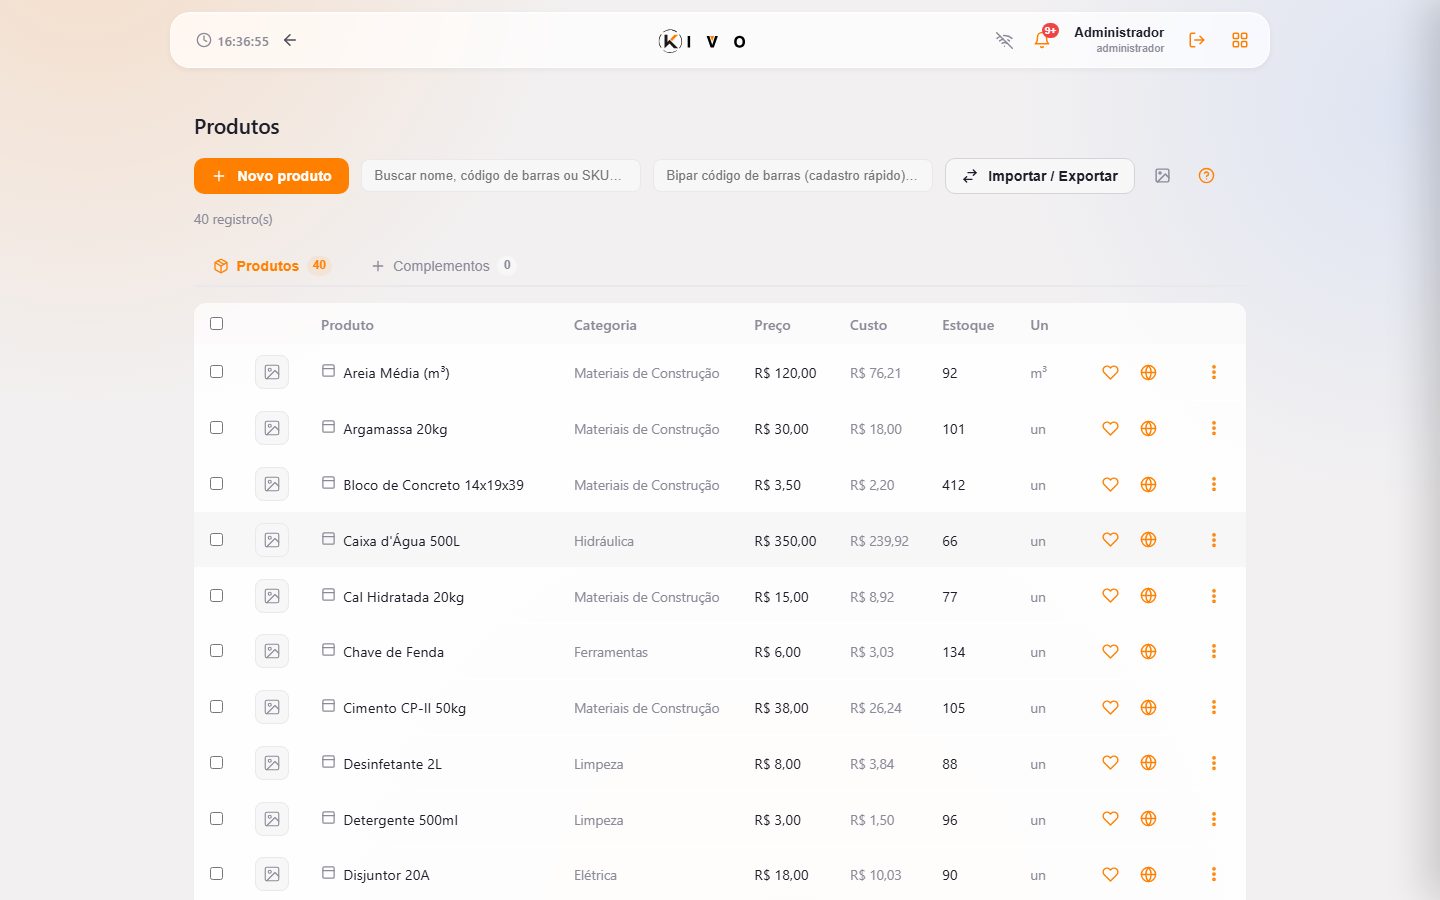Open the apps grid icon in header
The width and height of the screenshot is (1440, 900).
1240,40
